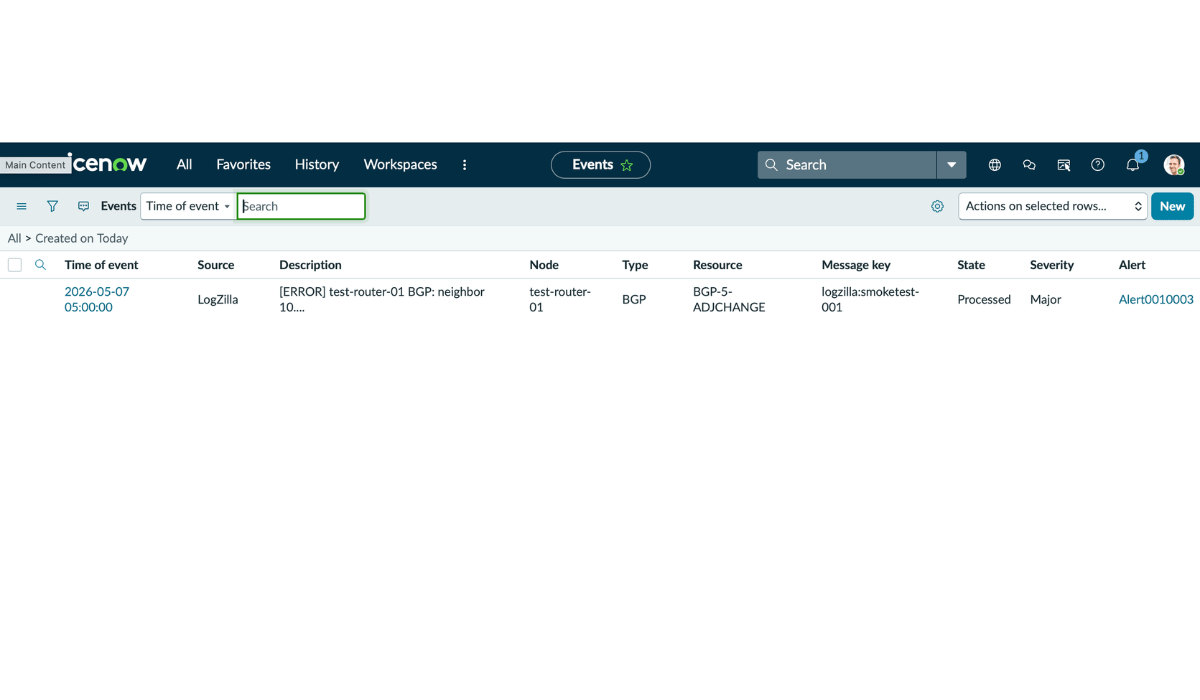Viewport: 1200px width, 700px height.
Task: Click the Processed state cell
Action: tap(984, 299)
